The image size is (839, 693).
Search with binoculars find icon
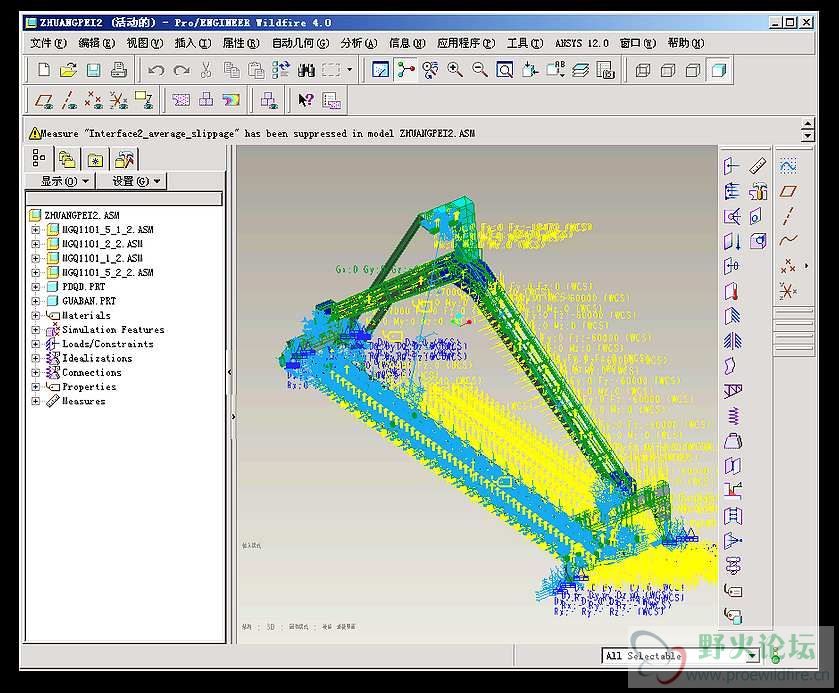tap(306, 70)
